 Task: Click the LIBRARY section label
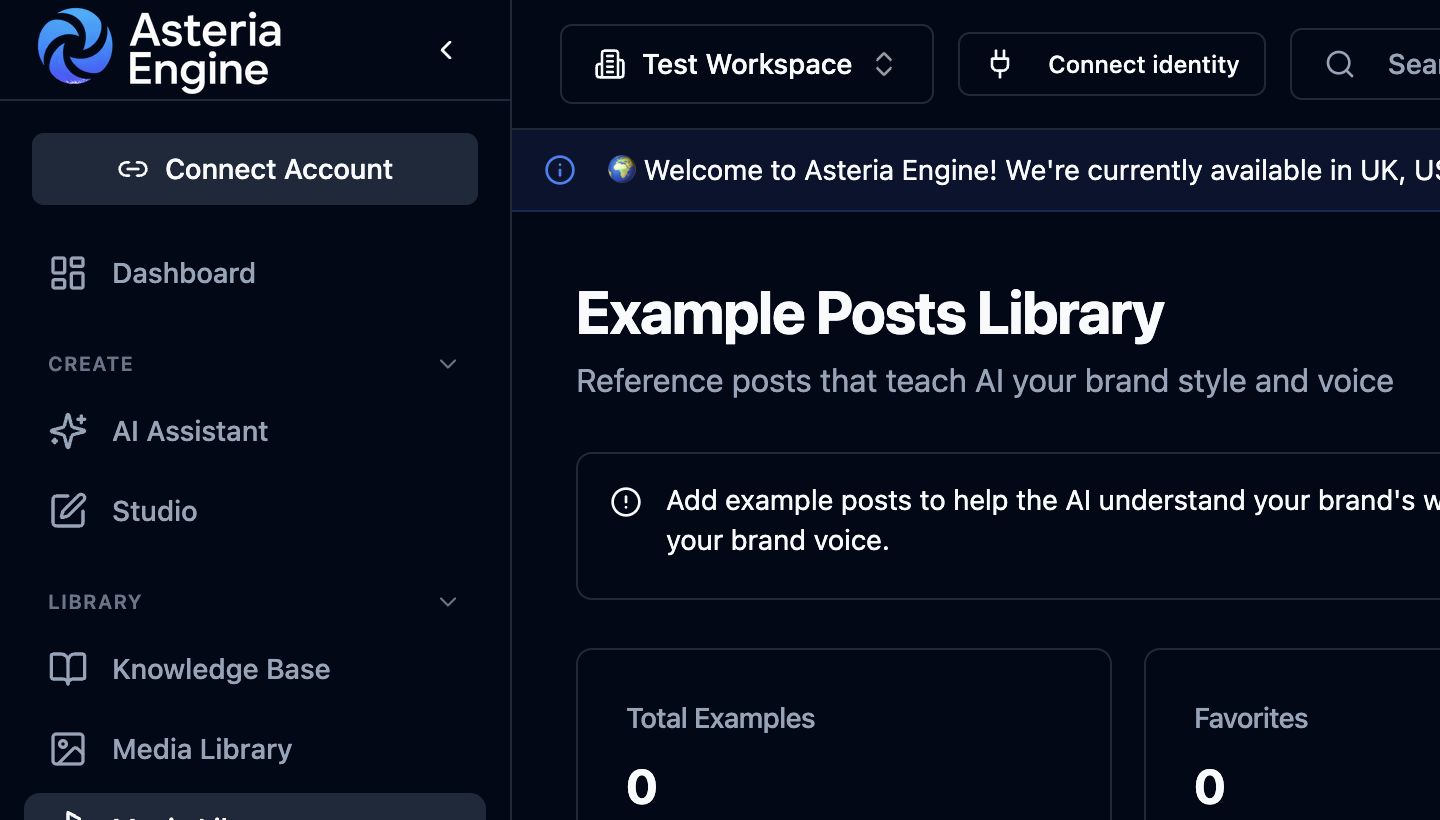coord(95,602)
